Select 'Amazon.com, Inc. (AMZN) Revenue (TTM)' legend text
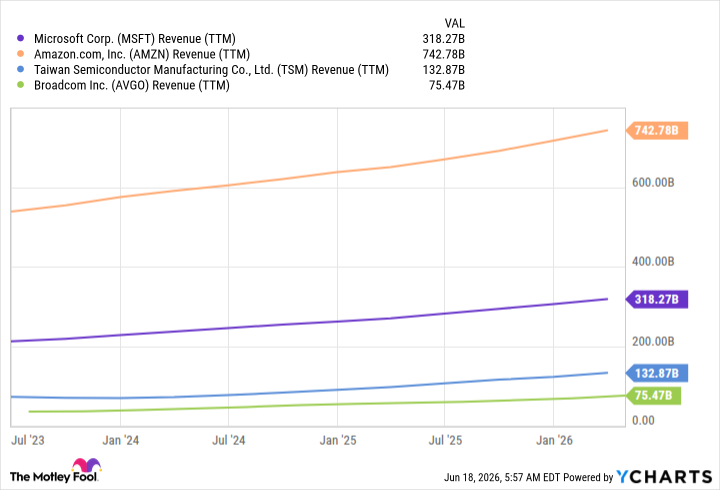 tap(142, 54)
